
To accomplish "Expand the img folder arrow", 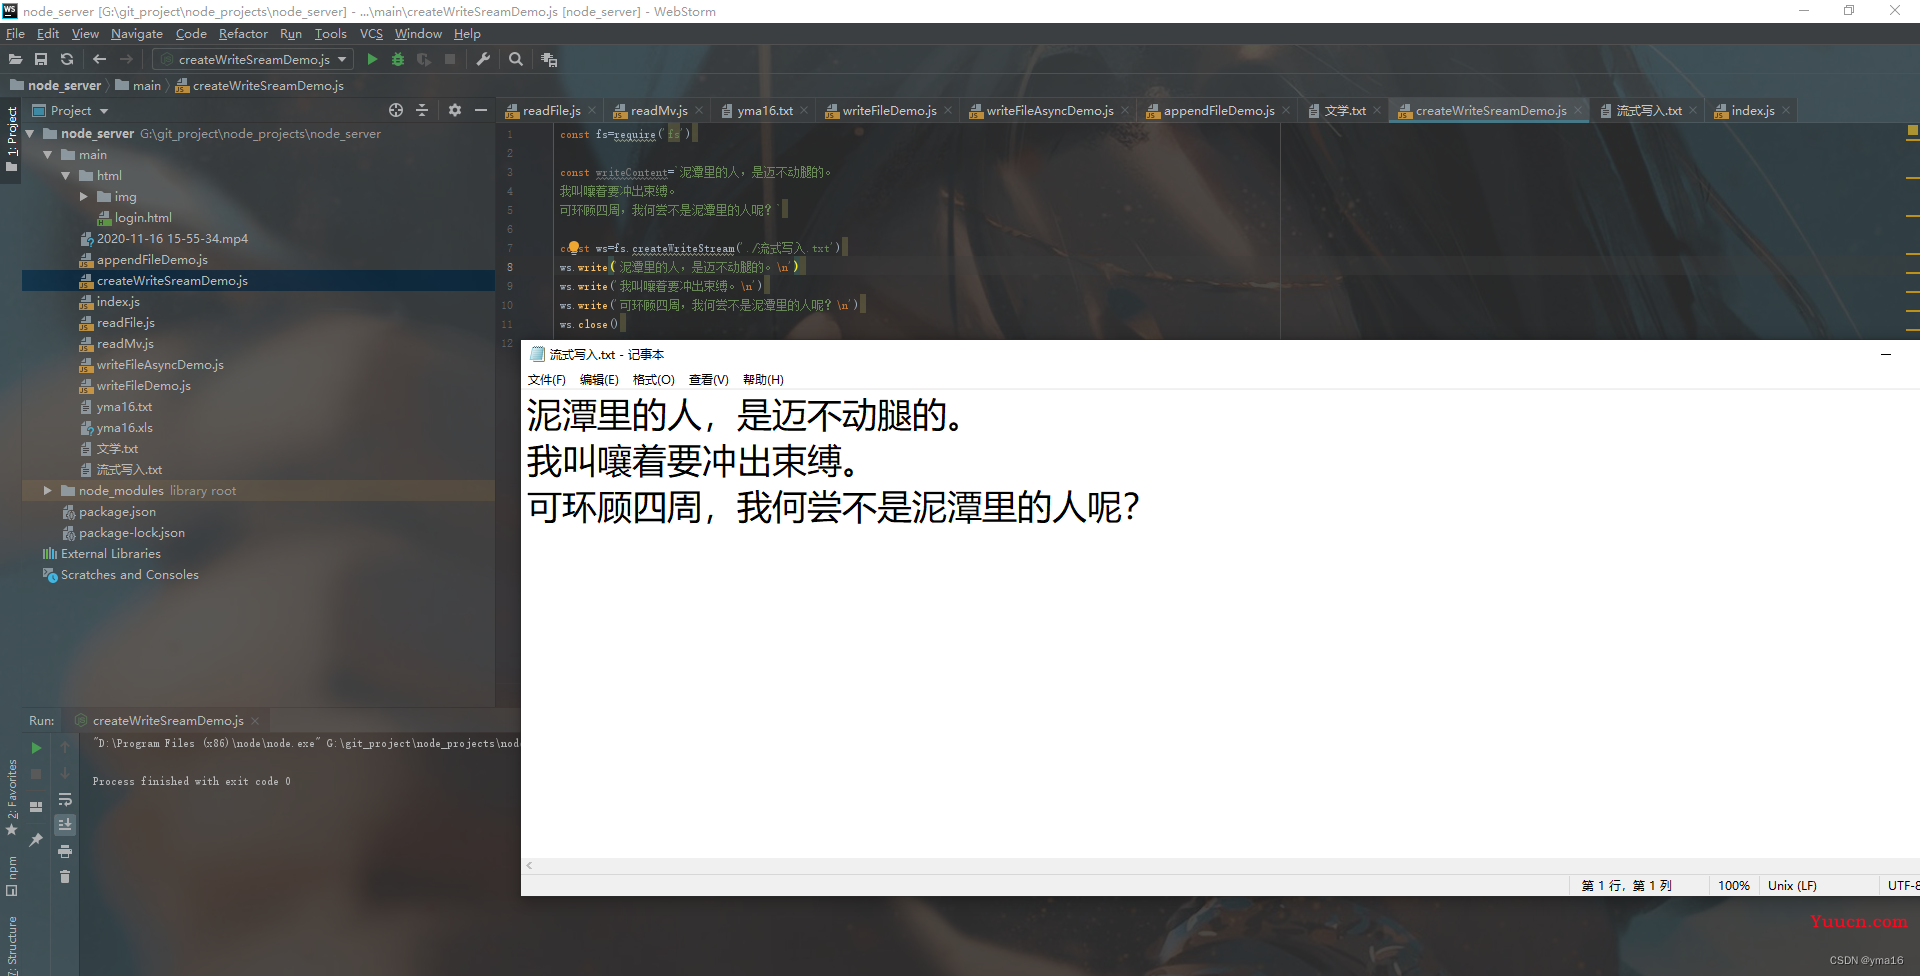I will point(84,196).
